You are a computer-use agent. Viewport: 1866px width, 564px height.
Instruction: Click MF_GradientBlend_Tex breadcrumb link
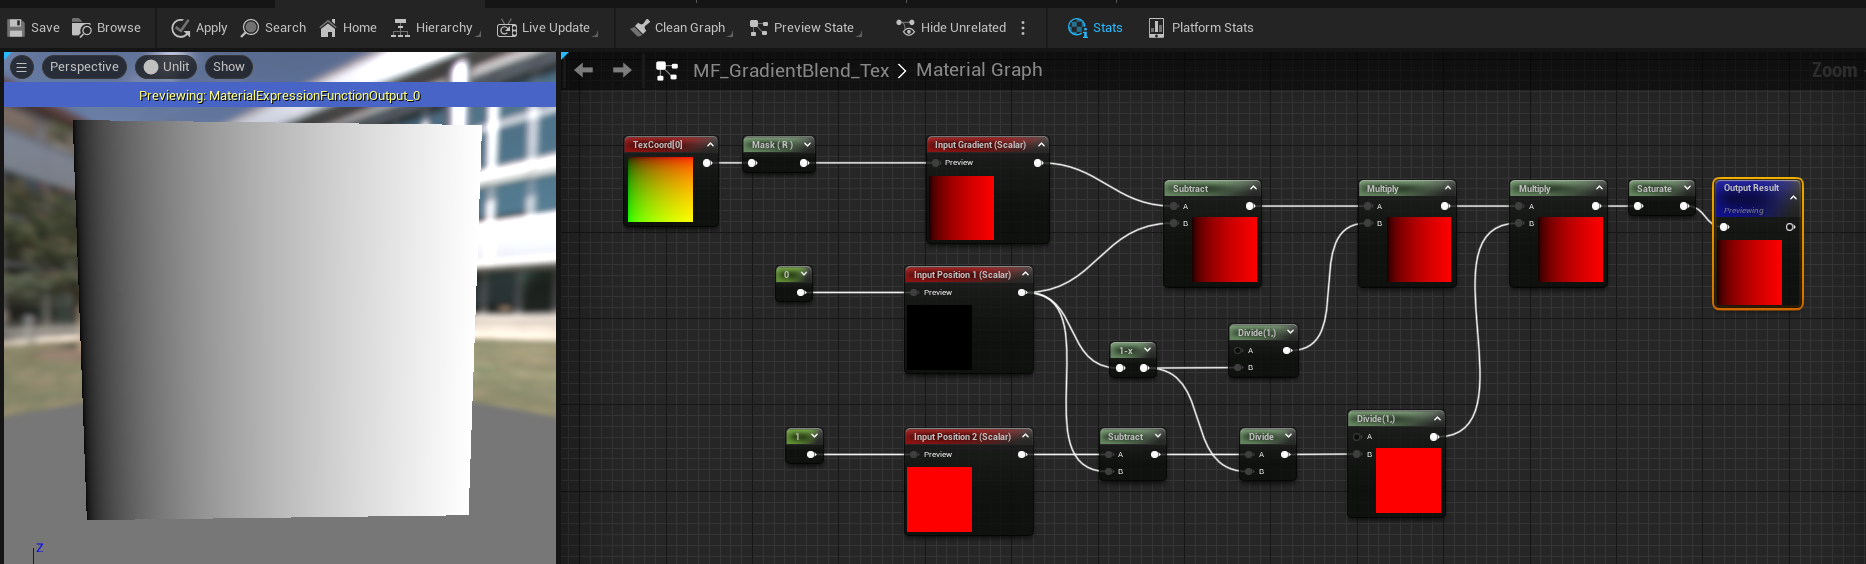(790, 70)
